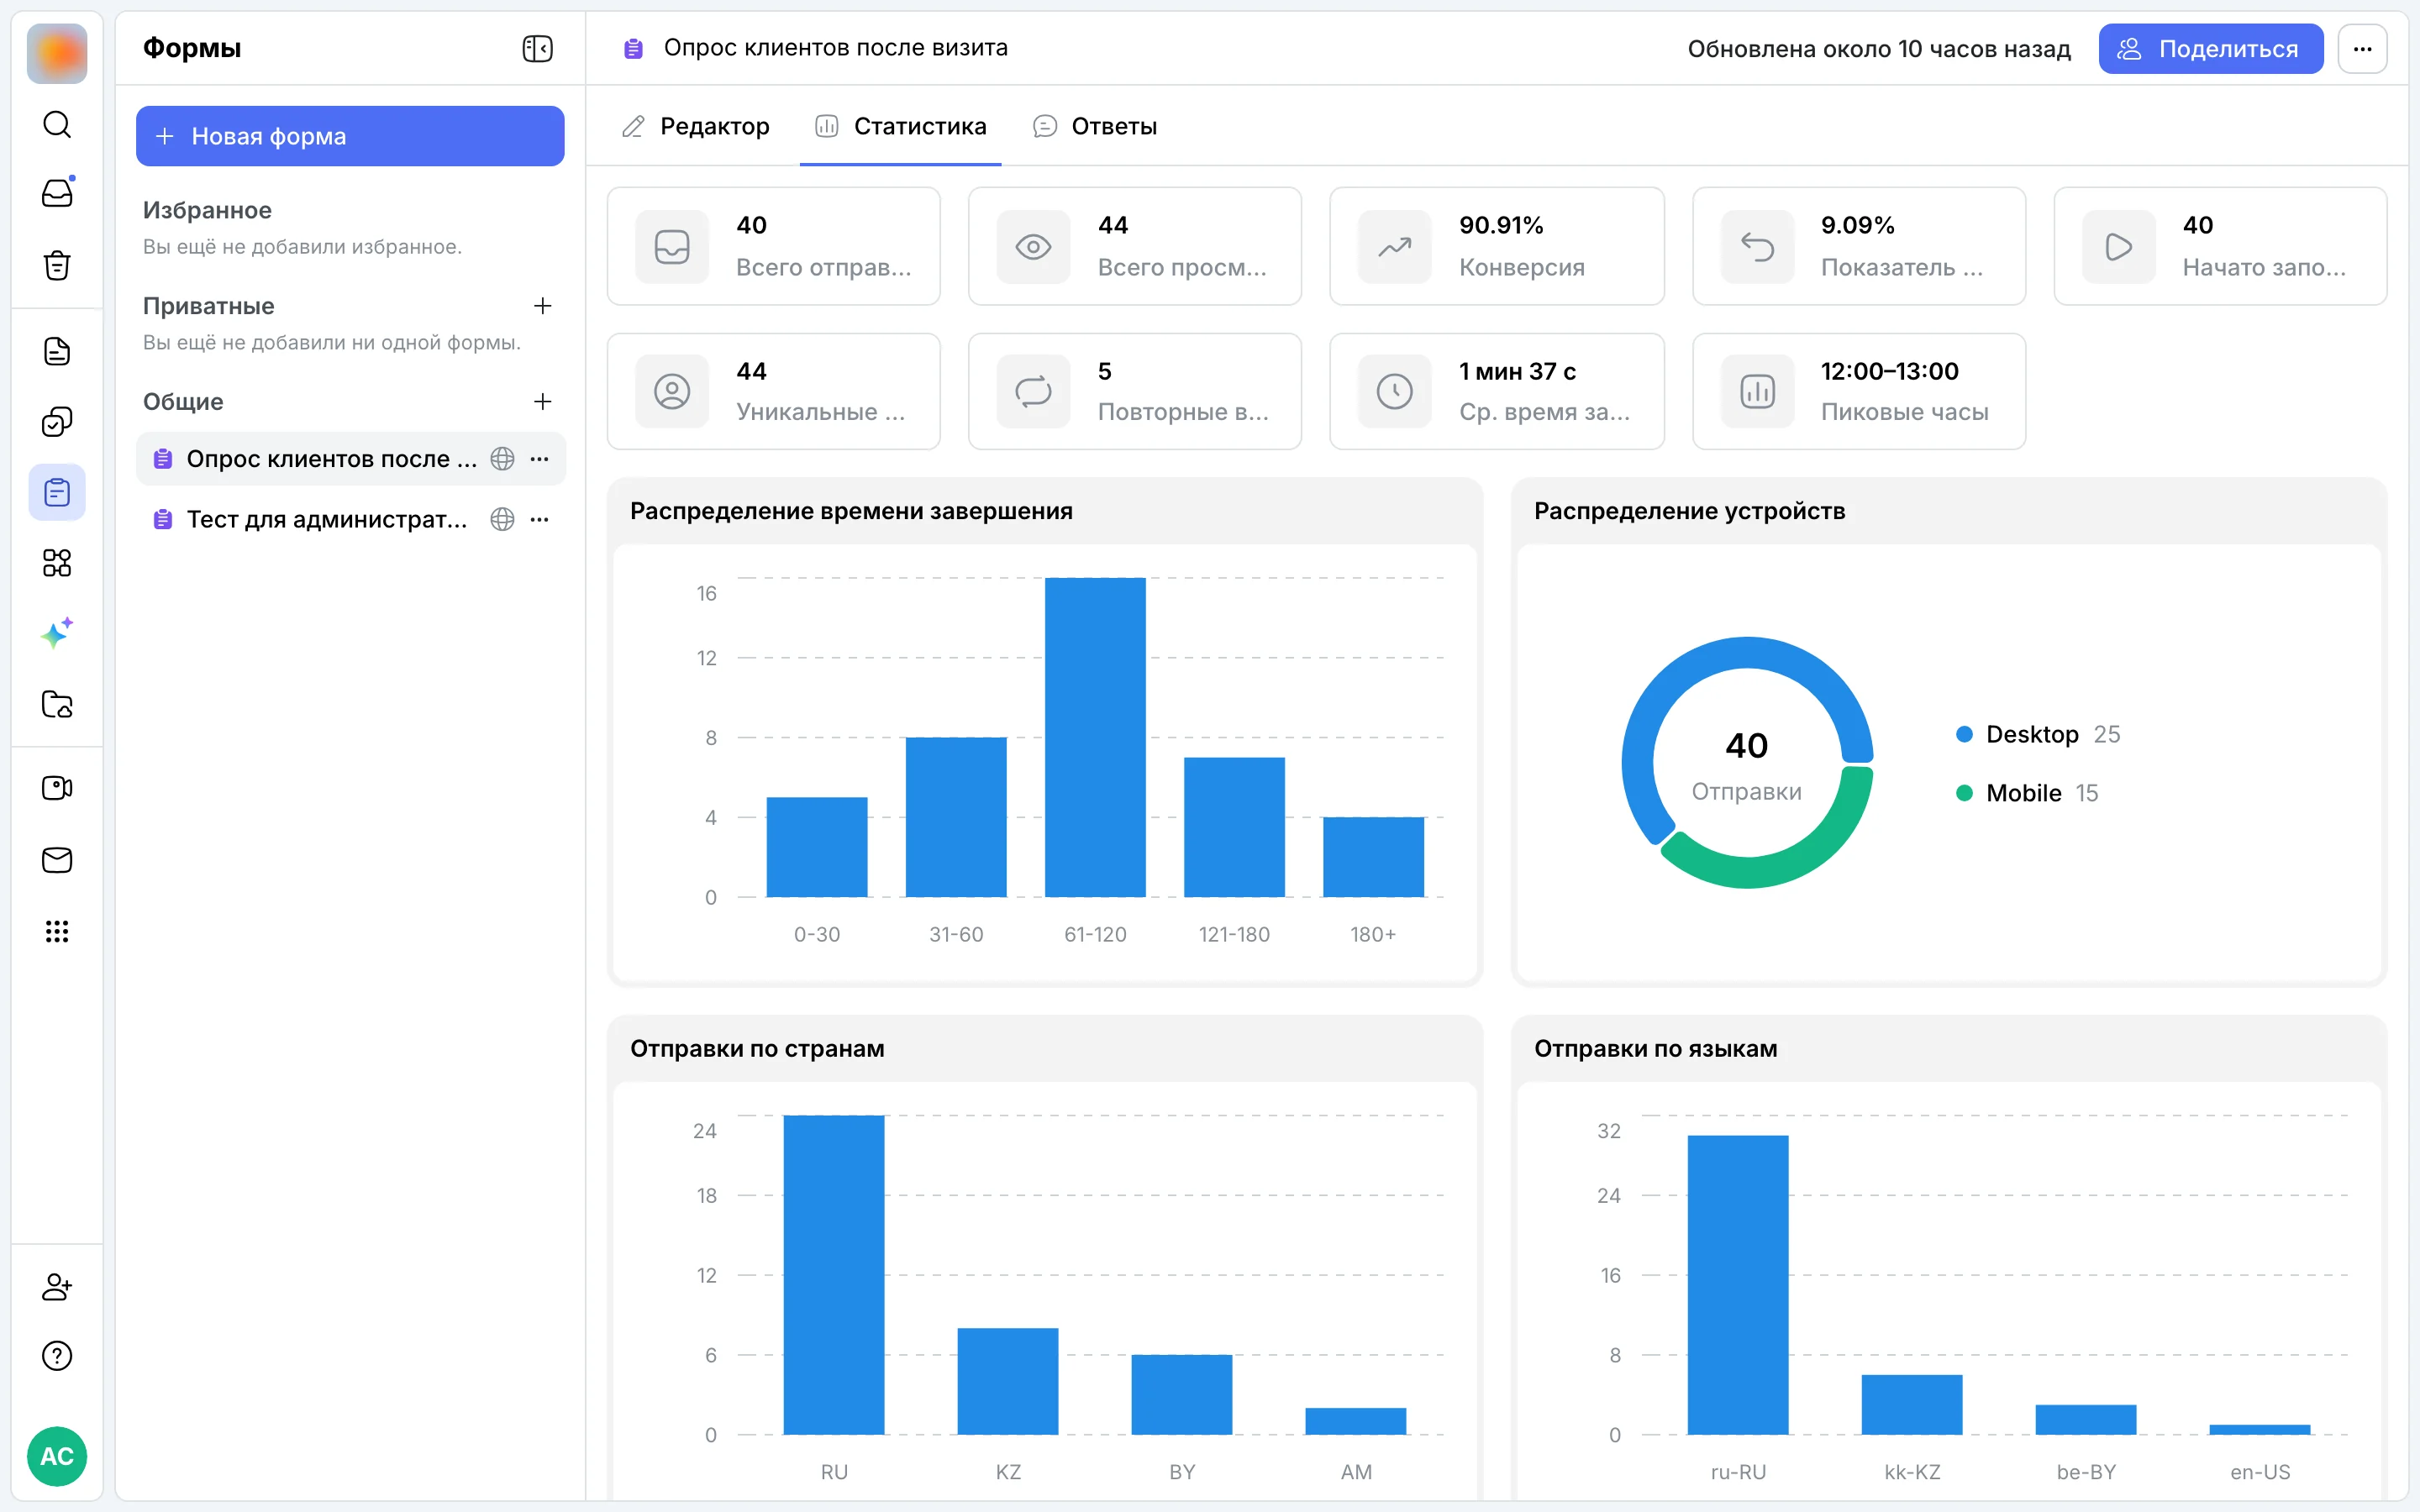Click globe icon next to Опрос клиентов form
The height and width of the screenshot is (1512, 2420).
[x=502, y=459]
